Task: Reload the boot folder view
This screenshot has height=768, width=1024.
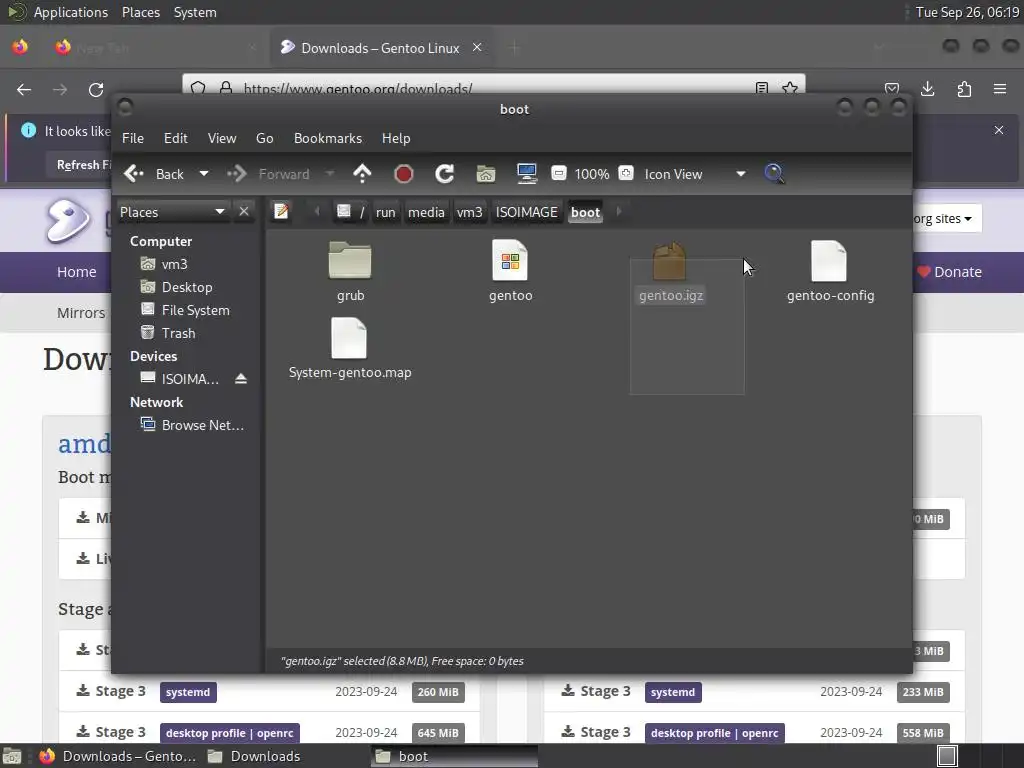Action: point(445,174)
